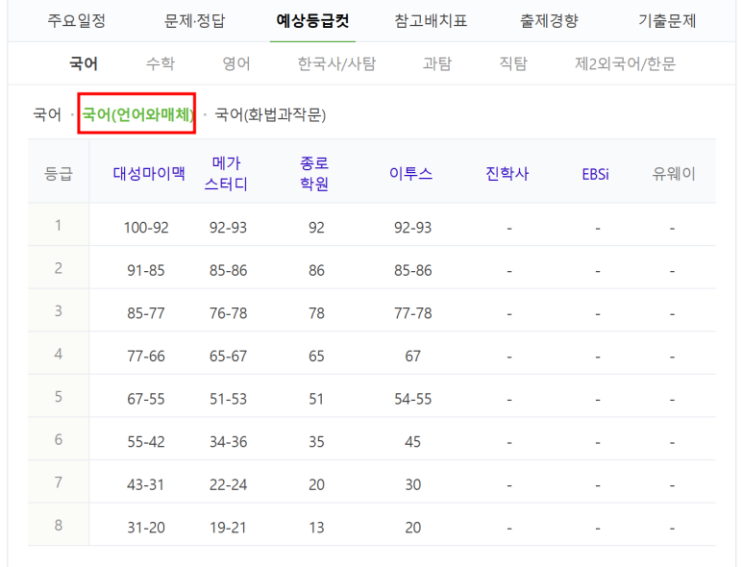This screenshot has width=743, height=567.
Task: Click the 30 cell under 이투스
Action: tap(413, 485)
